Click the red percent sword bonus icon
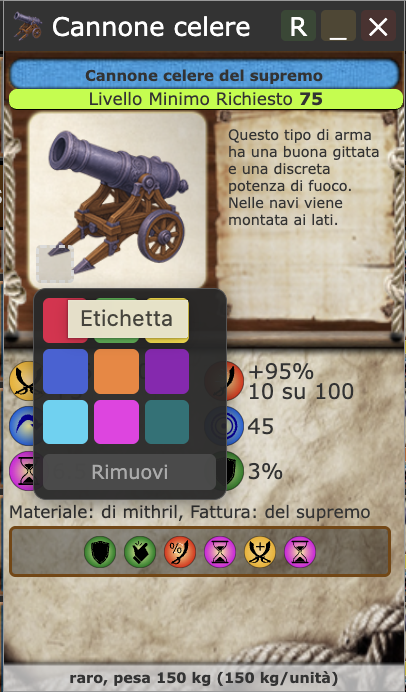Screen dimensions: 406x692 pos(180,552)
